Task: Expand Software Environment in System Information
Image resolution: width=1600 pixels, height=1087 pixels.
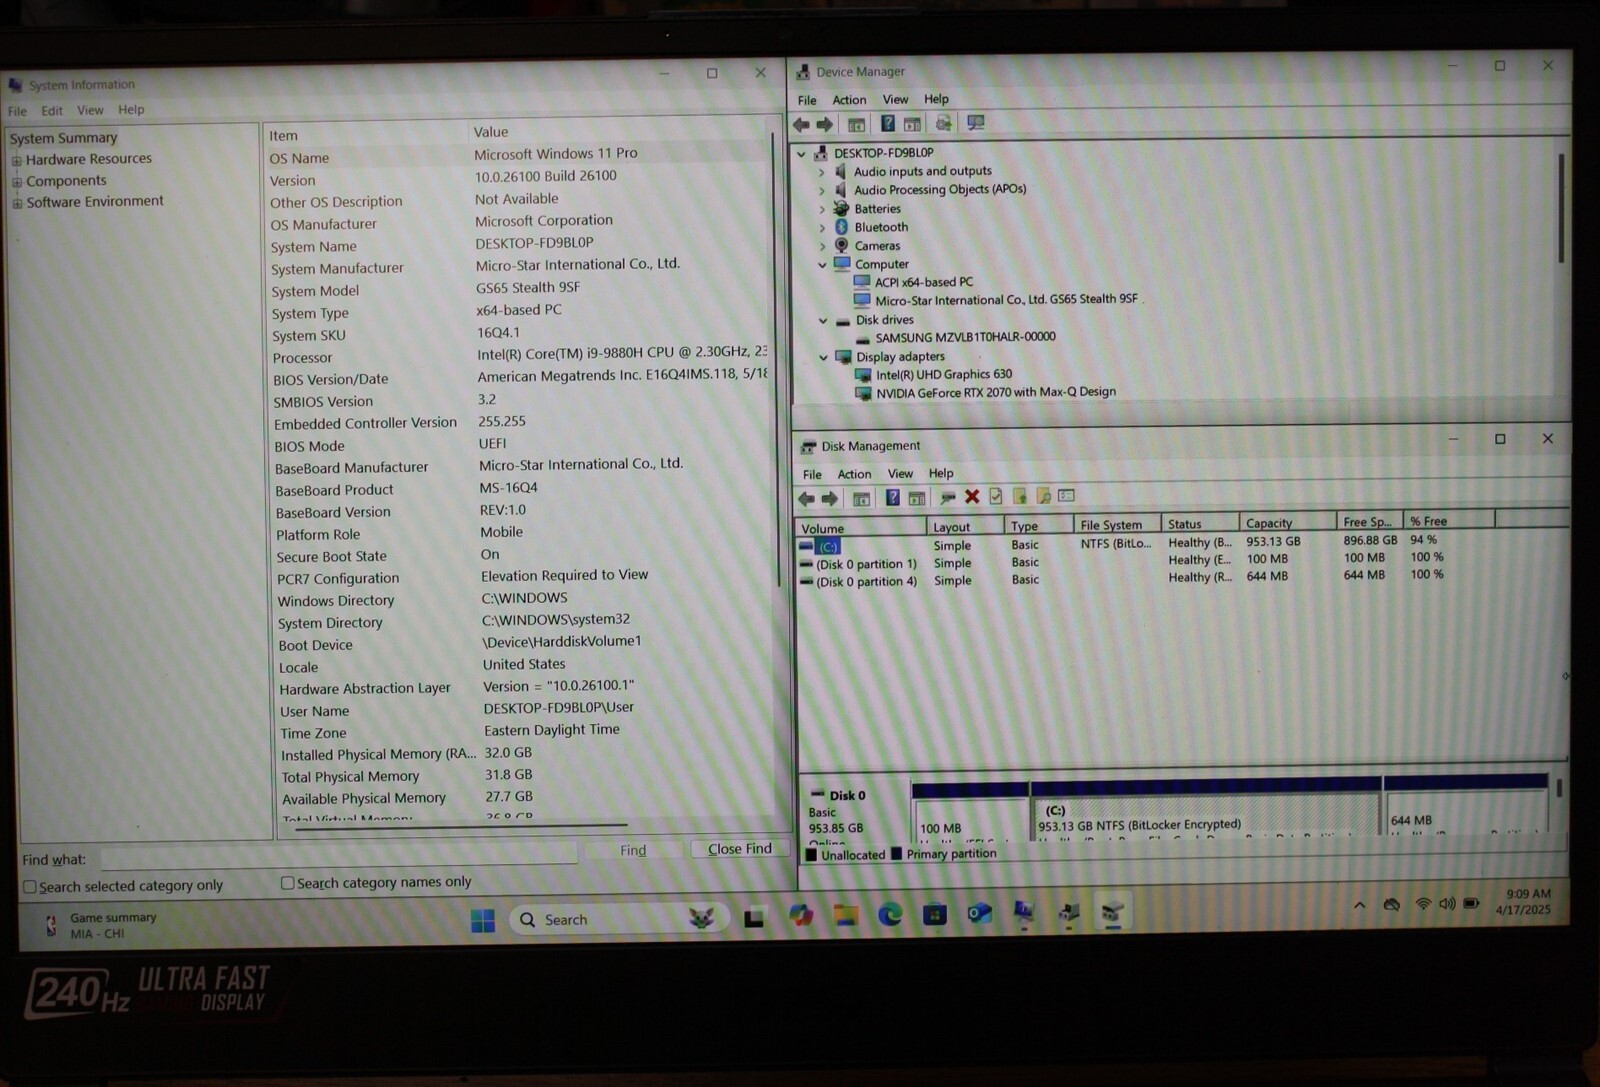Action: [x=17, y=203]
